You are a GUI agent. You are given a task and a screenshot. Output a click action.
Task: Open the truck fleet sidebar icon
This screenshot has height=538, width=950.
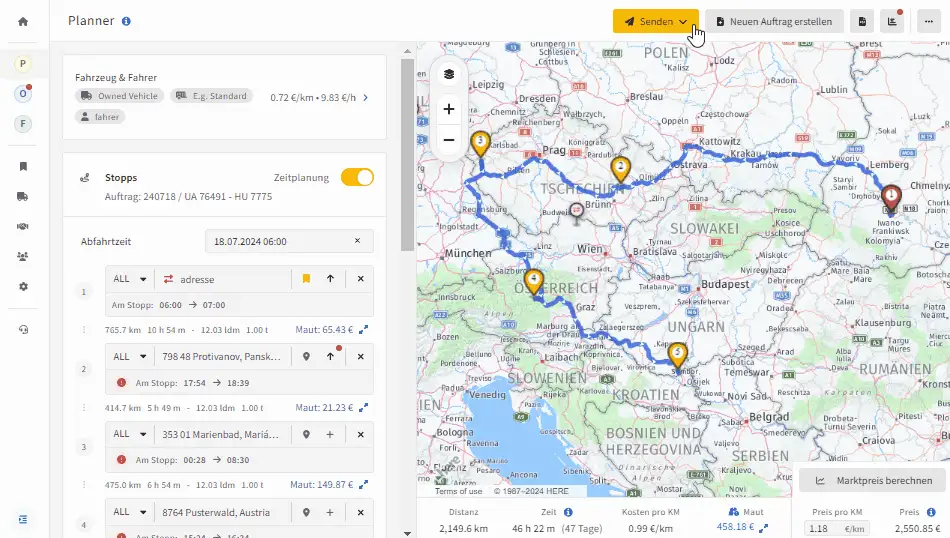(x=23, y=196)
